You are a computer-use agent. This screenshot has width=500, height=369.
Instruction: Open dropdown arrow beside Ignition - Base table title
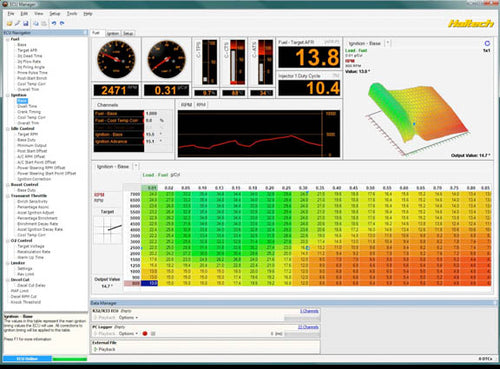click(136, 166)
